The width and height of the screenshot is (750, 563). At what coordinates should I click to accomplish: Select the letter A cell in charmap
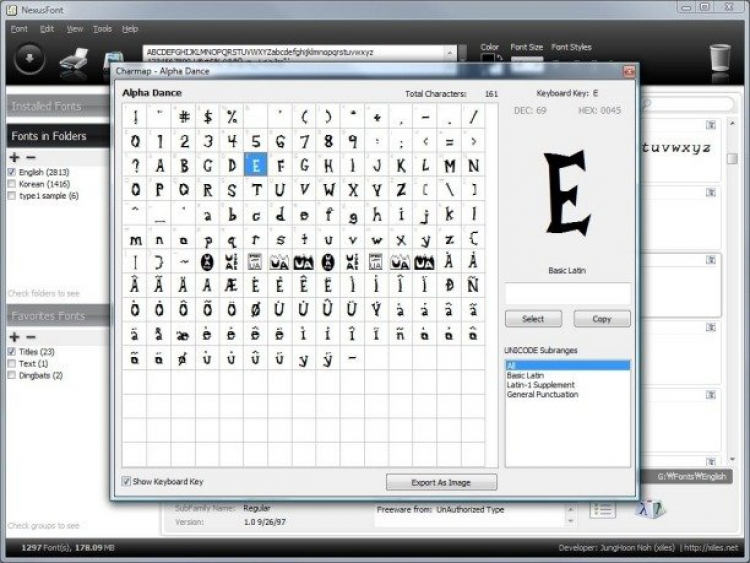[x=159, y=166]
